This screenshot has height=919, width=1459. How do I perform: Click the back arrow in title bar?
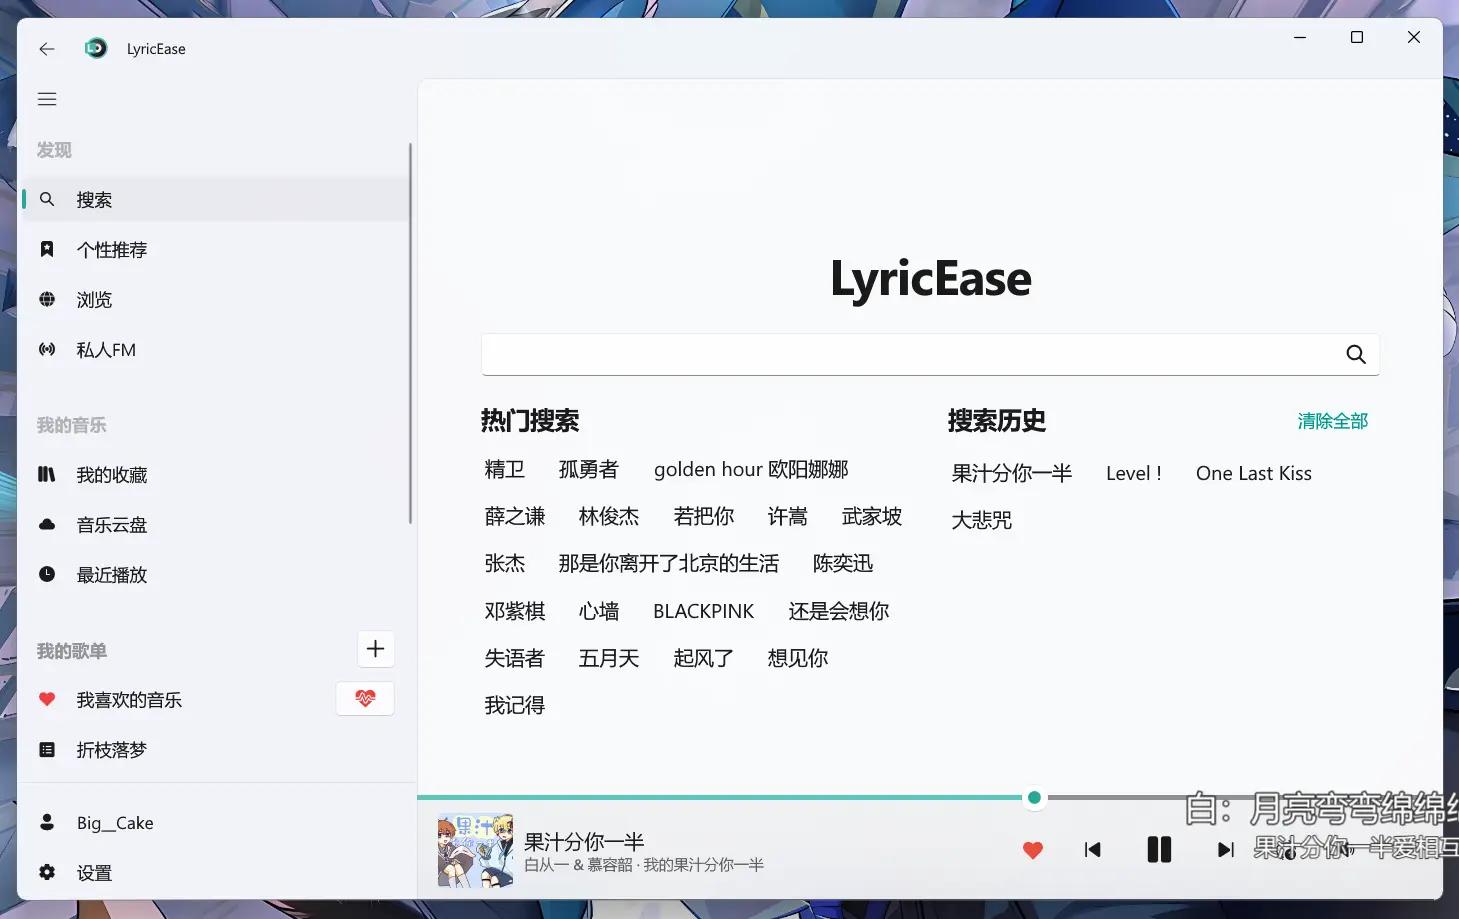pyautogui.click(x=47, y=49)
